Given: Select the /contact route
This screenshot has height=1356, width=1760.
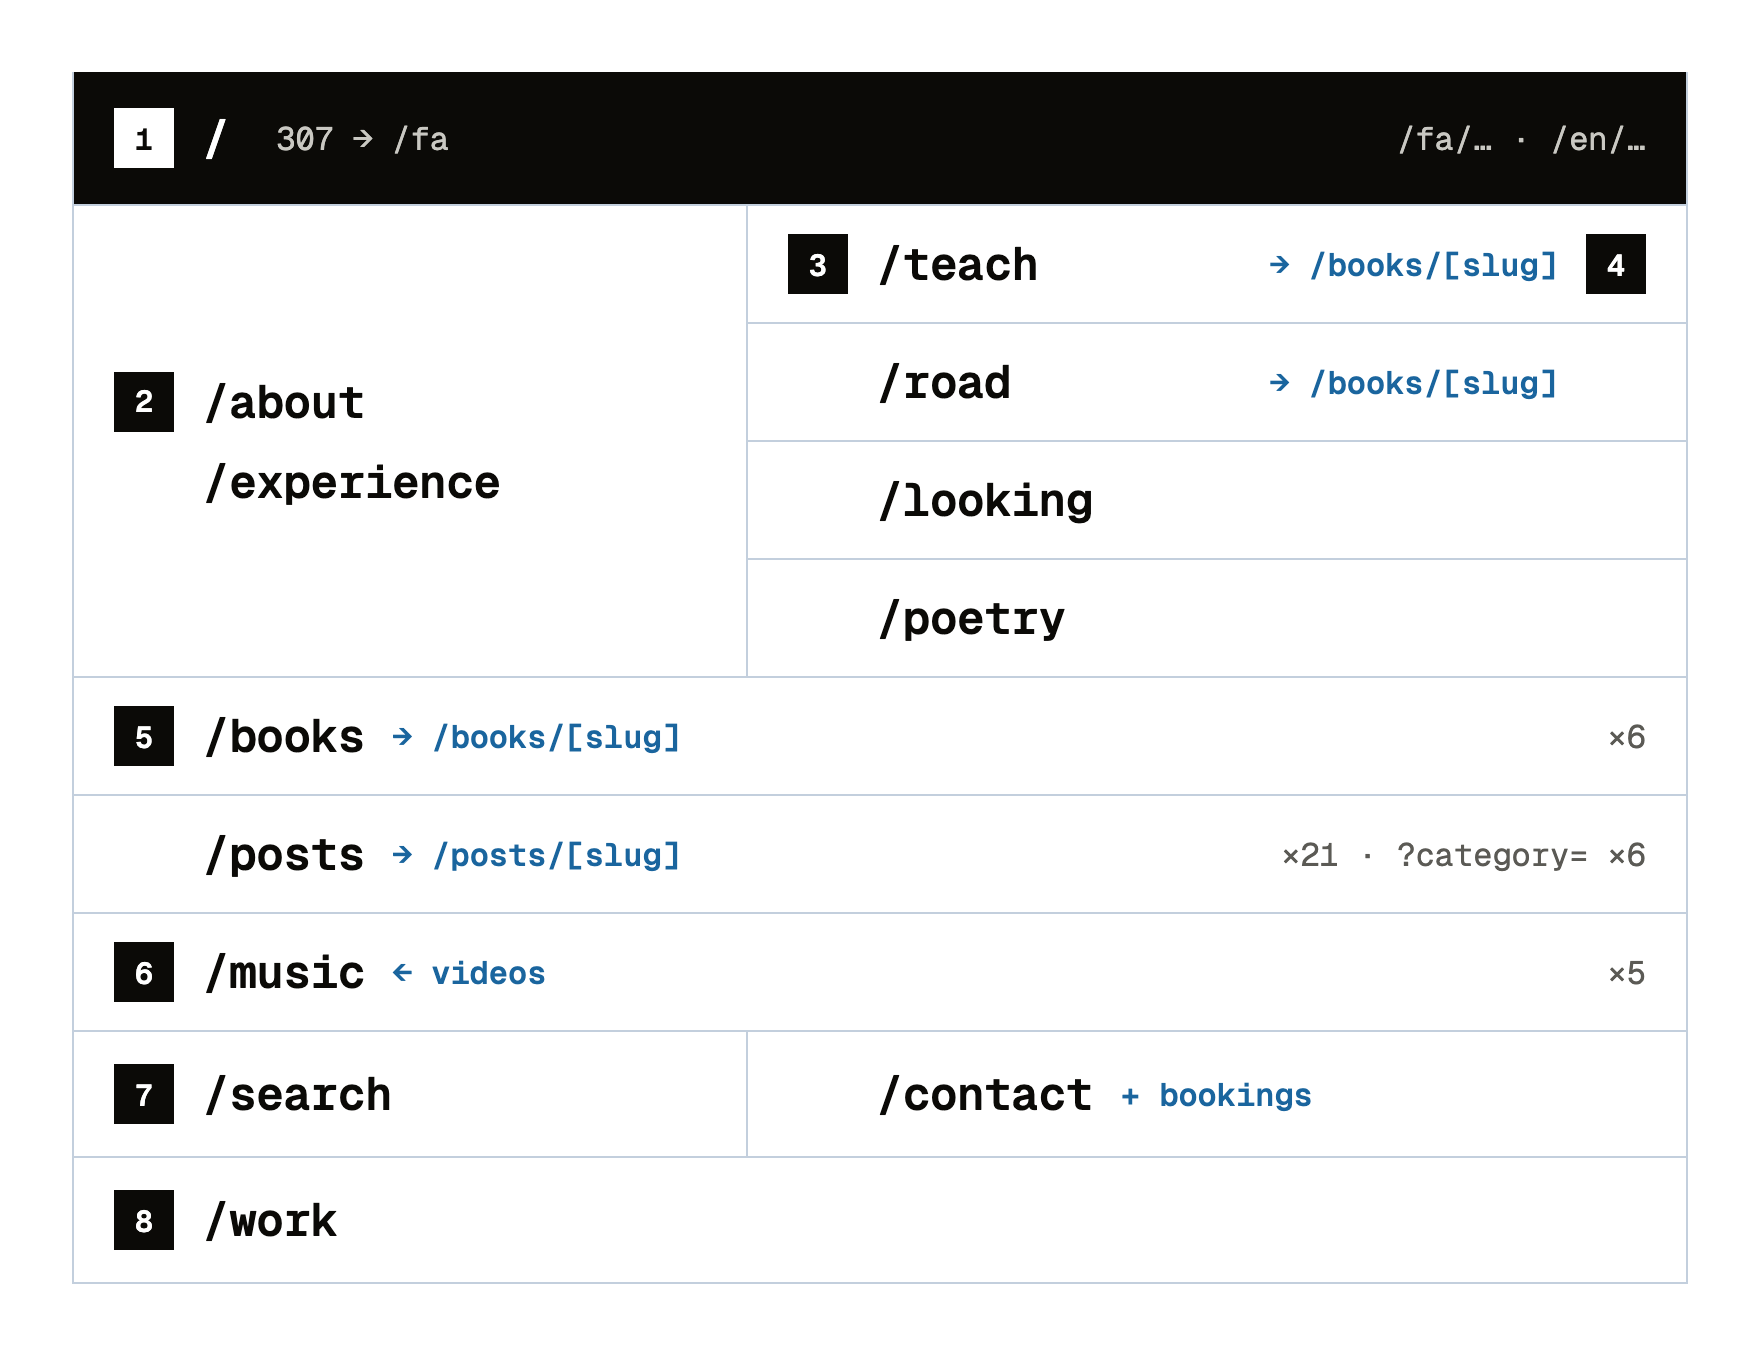Looking at the screenshot, I should (985, 1095).
